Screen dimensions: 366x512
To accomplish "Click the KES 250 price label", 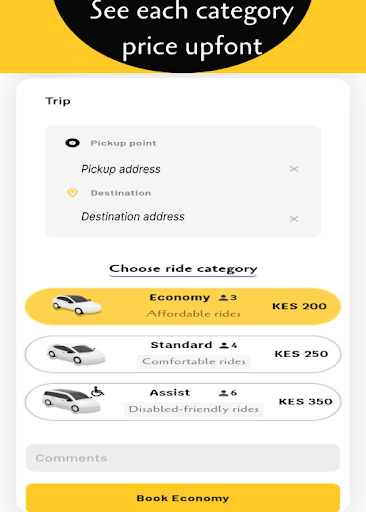I will pos(301,354).
